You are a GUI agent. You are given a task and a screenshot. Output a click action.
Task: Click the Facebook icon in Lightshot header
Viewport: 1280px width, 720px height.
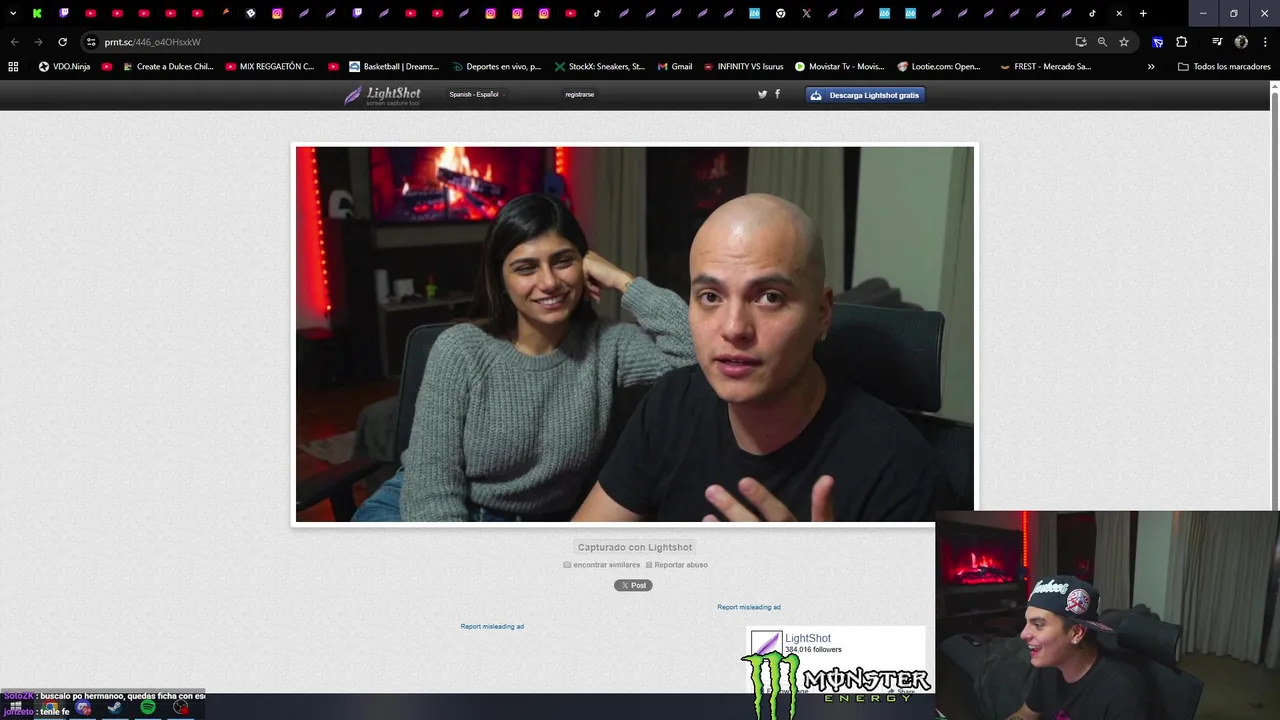[777, 94]
